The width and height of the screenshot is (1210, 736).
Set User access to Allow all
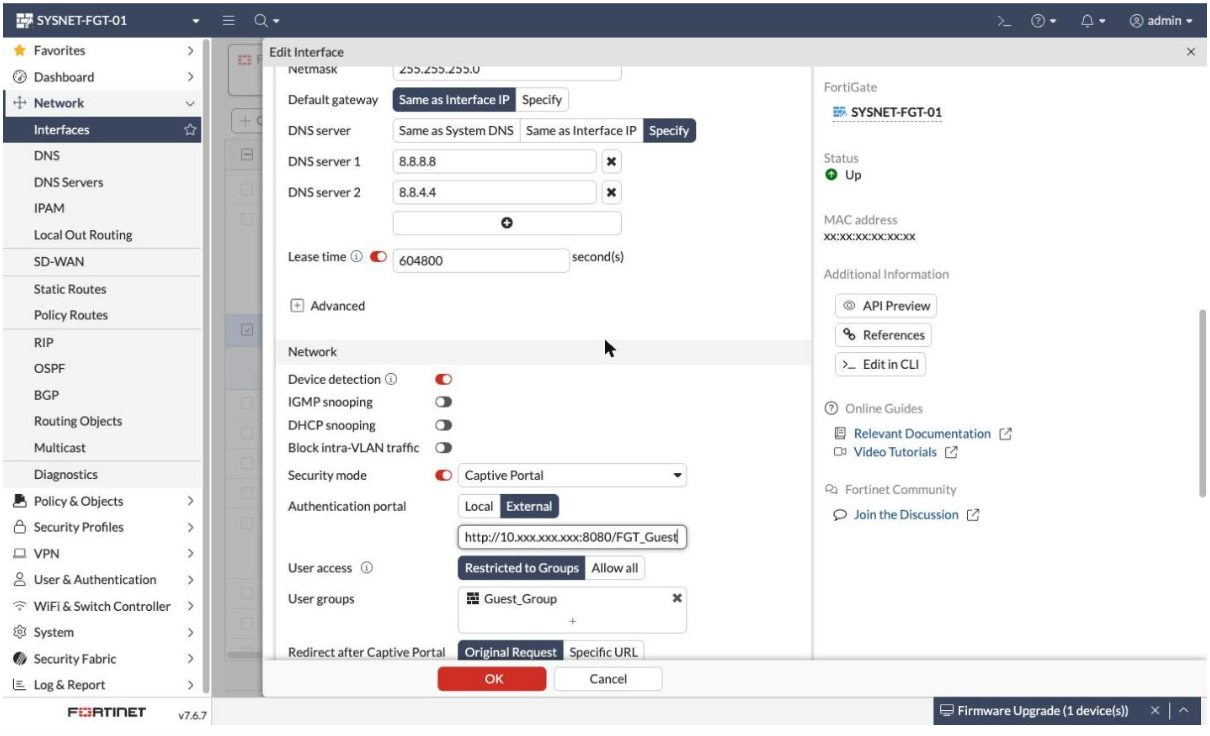click(x=615, y=568)
